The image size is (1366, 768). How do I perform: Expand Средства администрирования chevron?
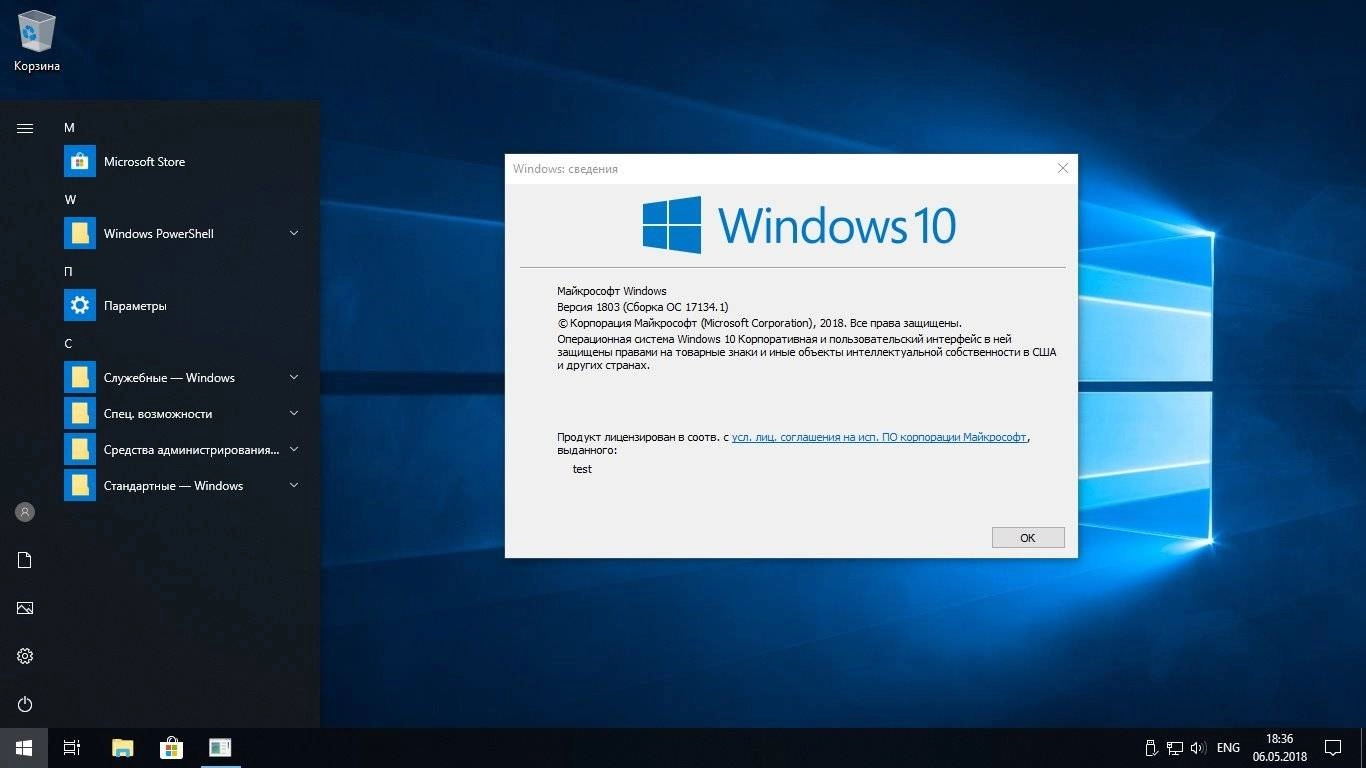pyautogui.click(x=294, y=449)
